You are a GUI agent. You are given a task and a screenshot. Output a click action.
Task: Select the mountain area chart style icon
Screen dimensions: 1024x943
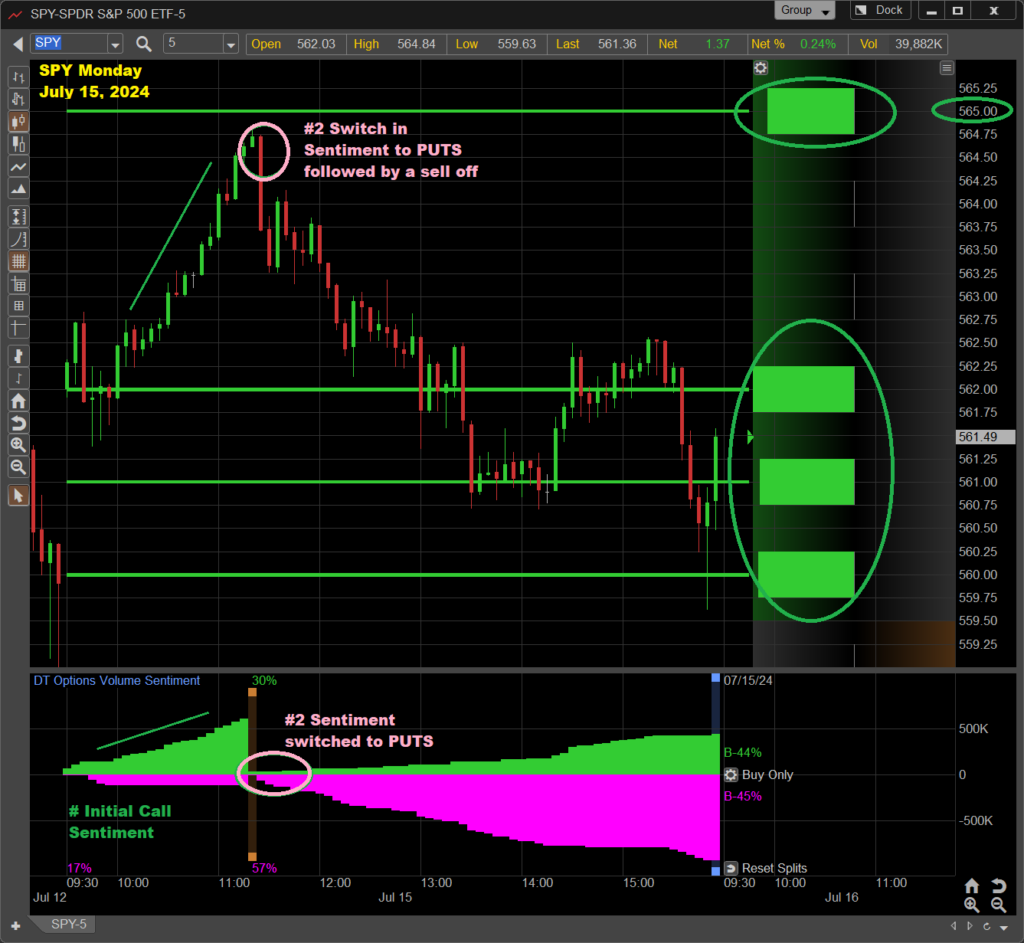click(x=18, y=189)
